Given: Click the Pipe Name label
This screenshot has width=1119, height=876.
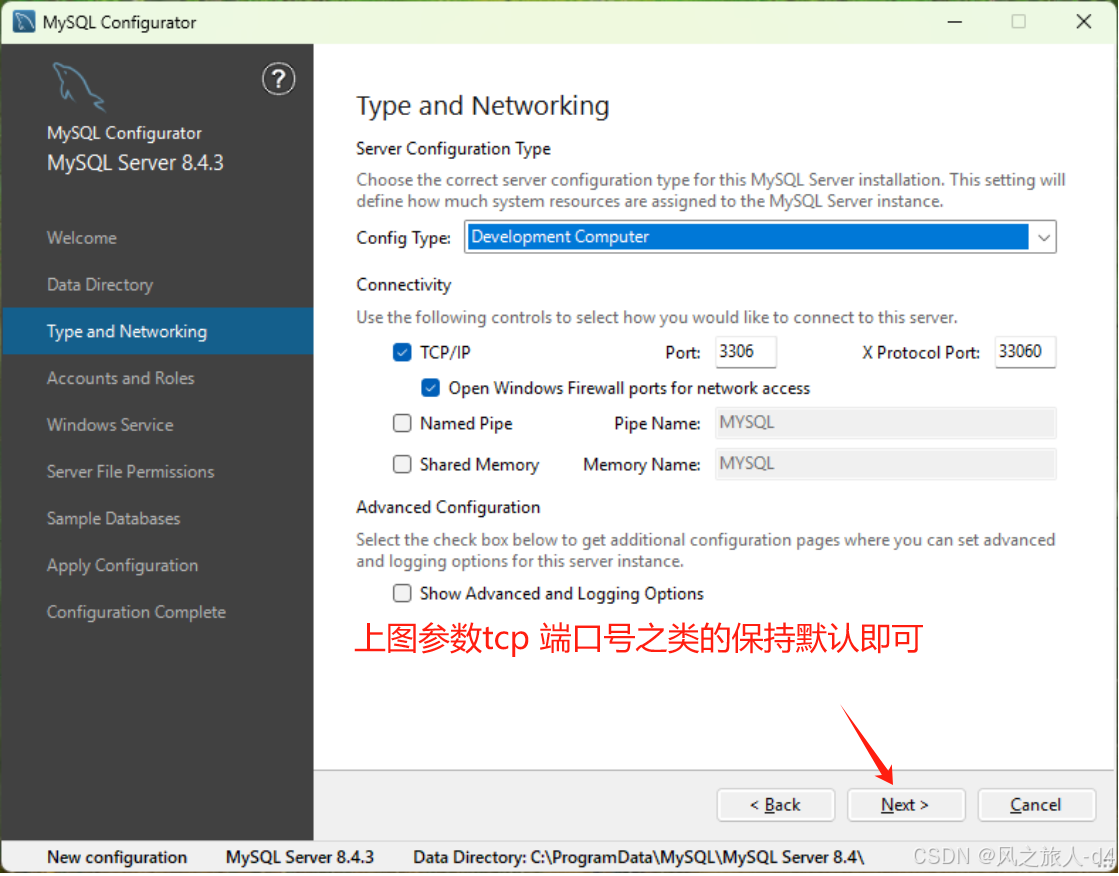Looking at the screenshot, I should click(657, 424).
